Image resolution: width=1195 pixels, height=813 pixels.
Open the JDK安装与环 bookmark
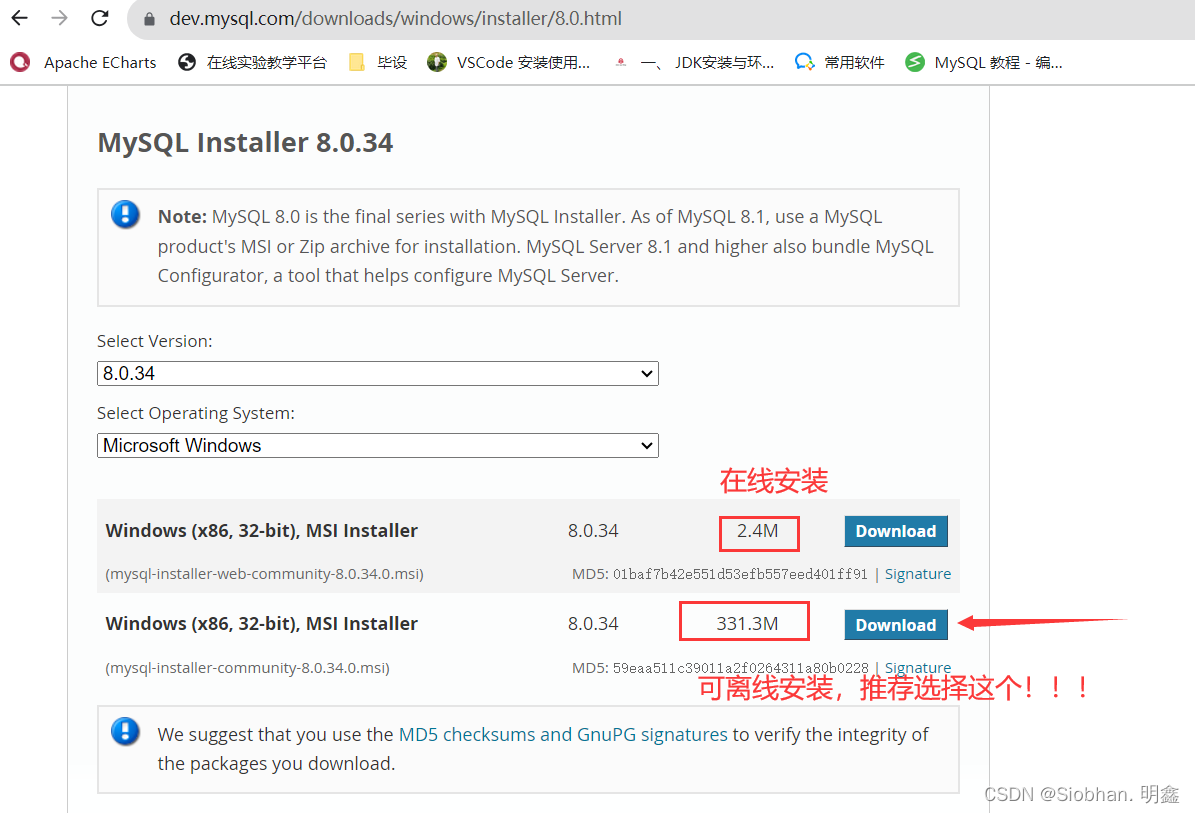click(694, 62)
